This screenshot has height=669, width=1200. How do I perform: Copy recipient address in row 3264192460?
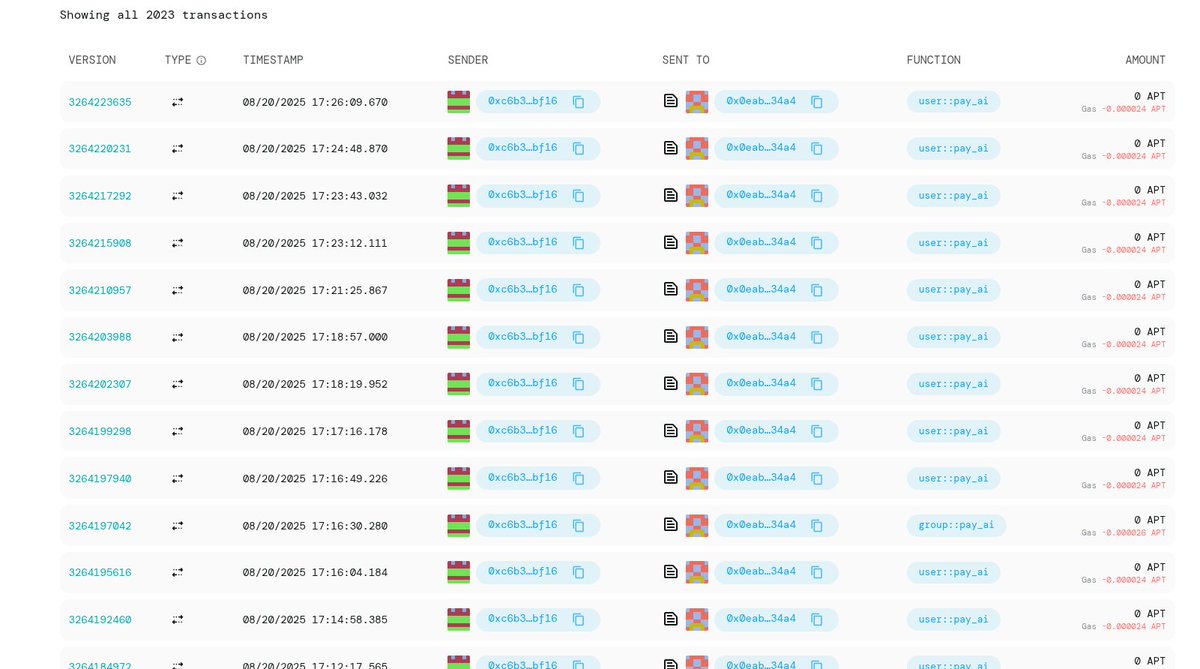coord(817,619)
